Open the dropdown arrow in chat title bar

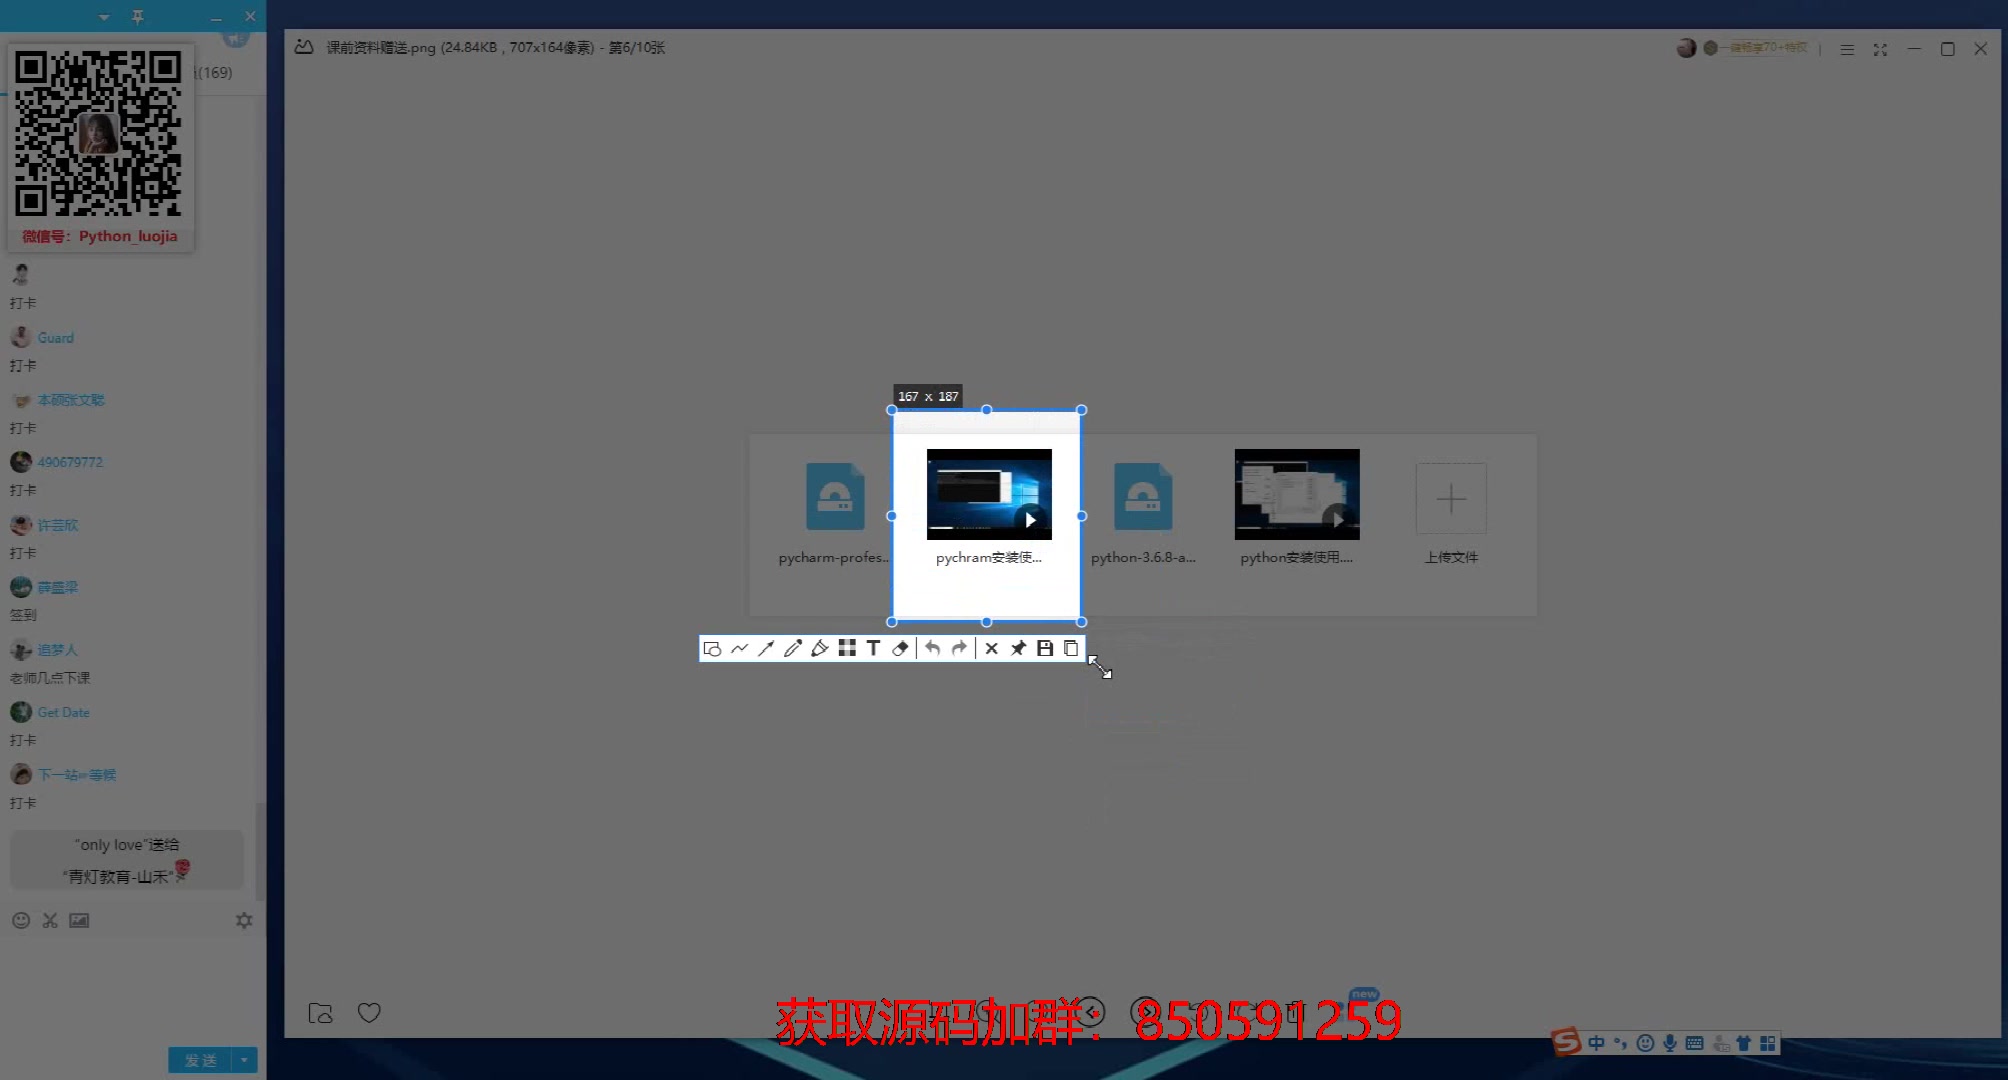click(104, 17)
